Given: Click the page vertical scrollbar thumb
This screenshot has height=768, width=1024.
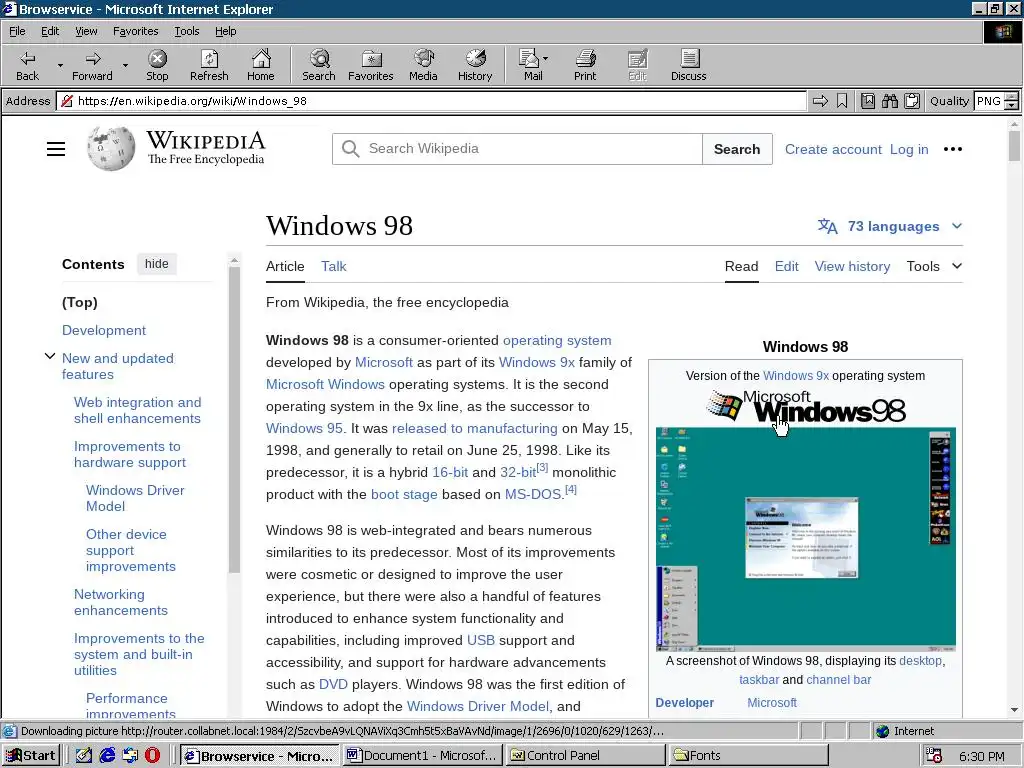Looking at the screenshot, I should tap(1014, 145).
